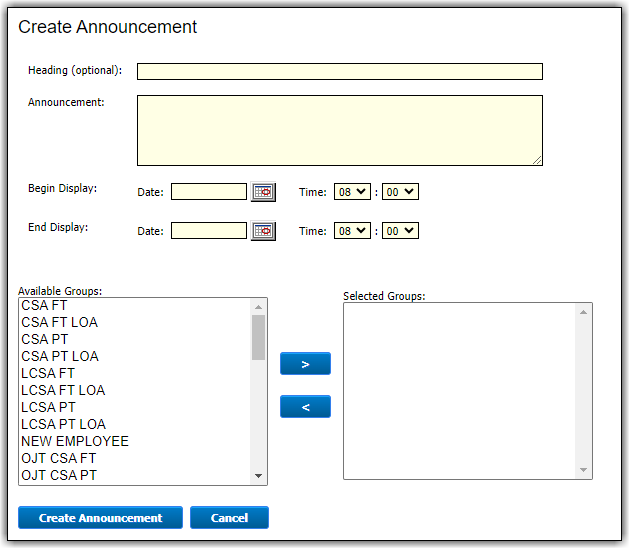Click Available Groups scrollbar thumb

click(x=258, y=337)
